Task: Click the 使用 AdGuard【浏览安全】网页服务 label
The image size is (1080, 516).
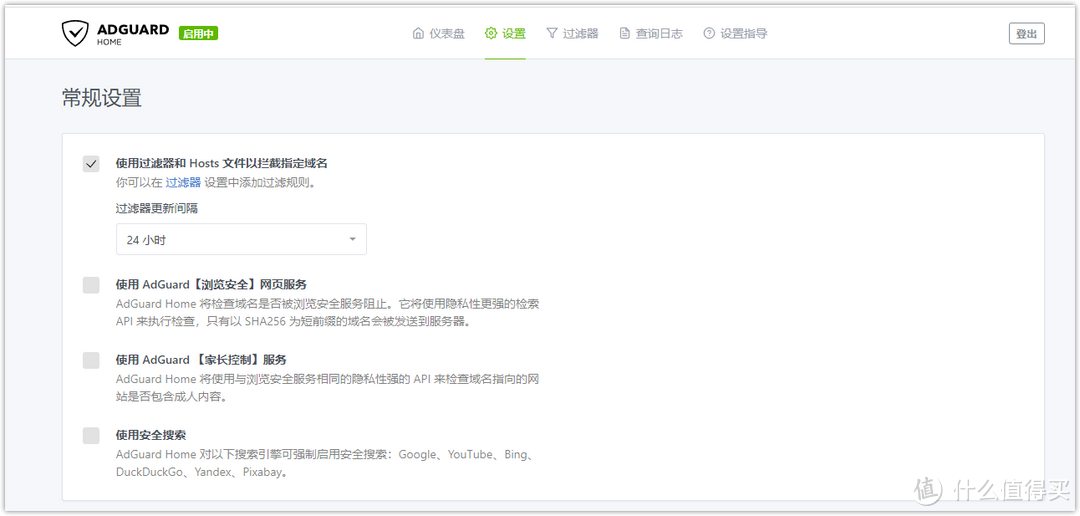Action: coord(211,284)
